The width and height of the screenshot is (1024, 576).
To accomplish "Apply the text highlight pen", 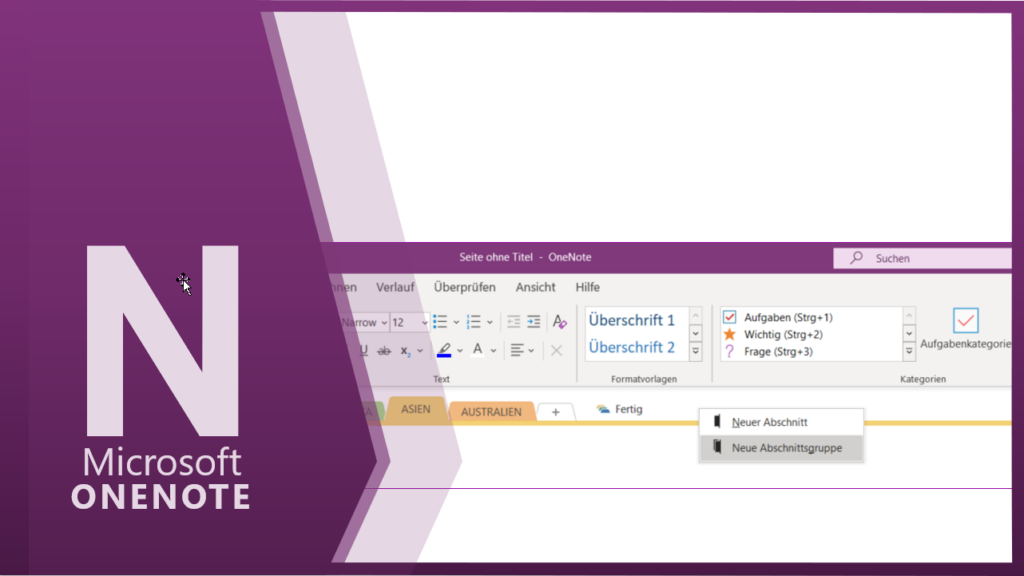I will pos(444,350).
